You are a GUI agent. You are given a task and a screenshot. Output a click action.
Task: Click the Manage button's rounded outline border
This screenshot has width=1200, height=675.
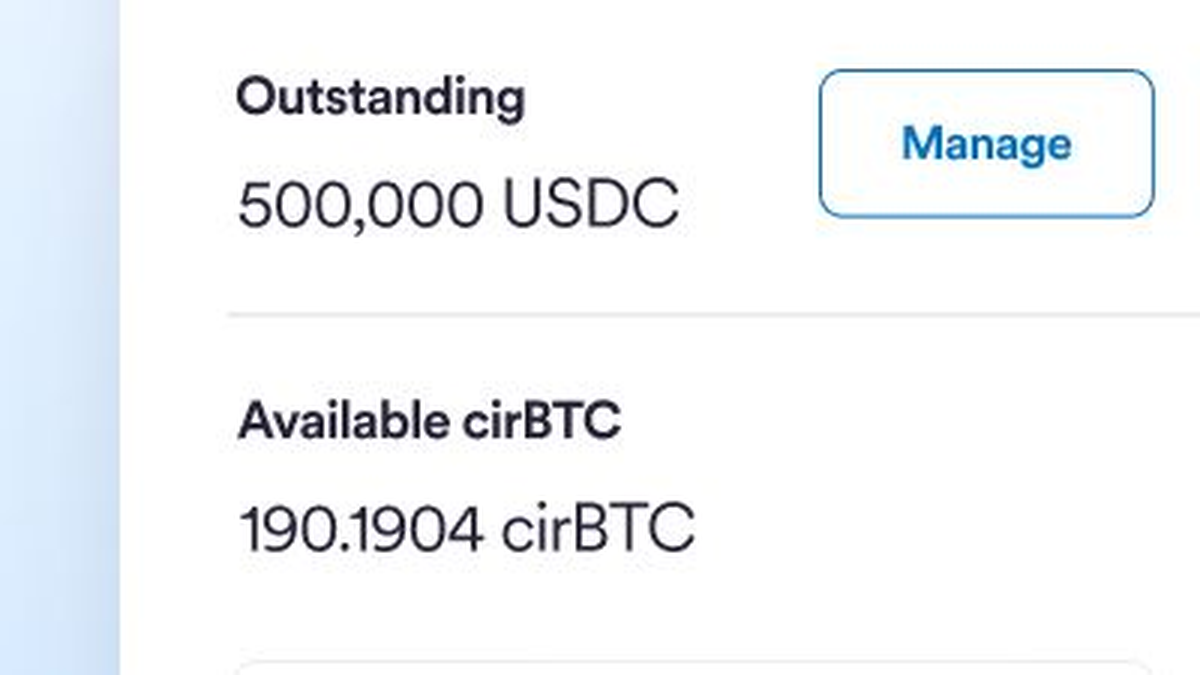coord(986,71)
